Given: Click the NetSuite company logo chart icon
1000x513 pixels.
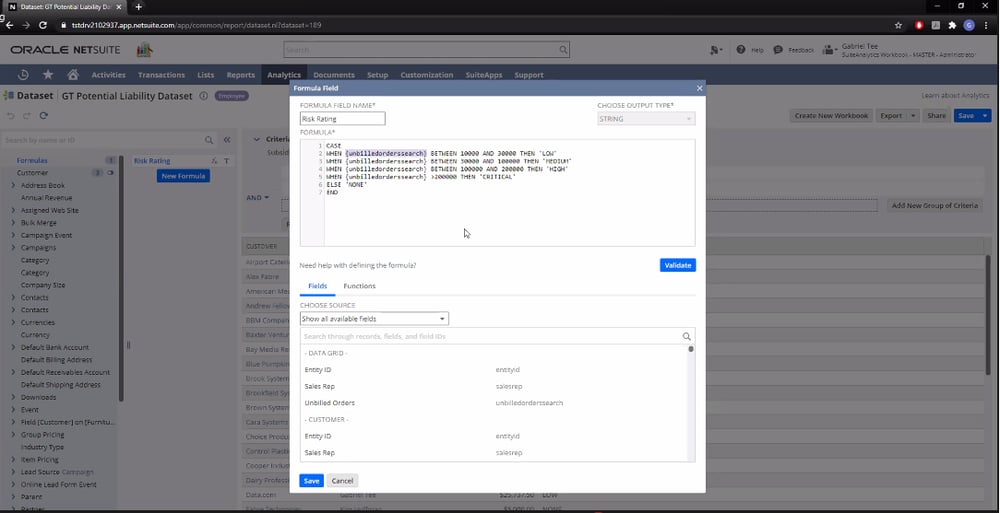Looking at the screenshot, I should click(x=145, y=50).
